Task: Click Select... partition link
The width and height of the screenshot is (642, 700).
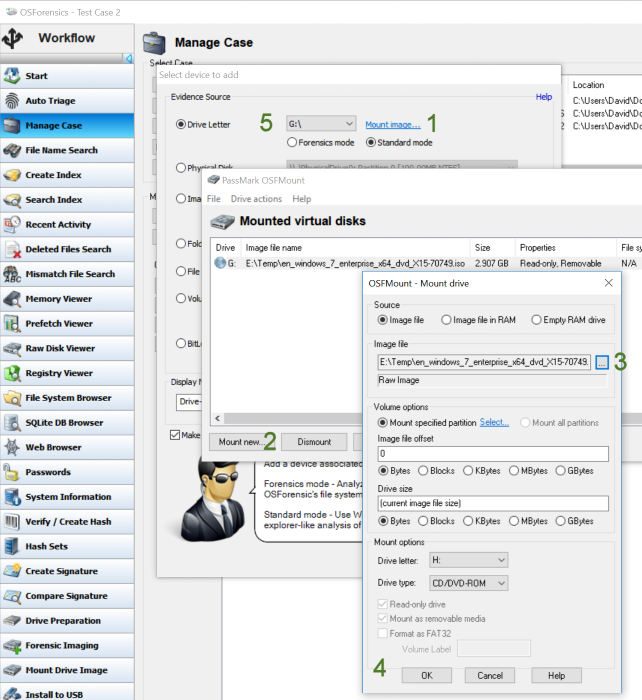Action: pos(494,422)
